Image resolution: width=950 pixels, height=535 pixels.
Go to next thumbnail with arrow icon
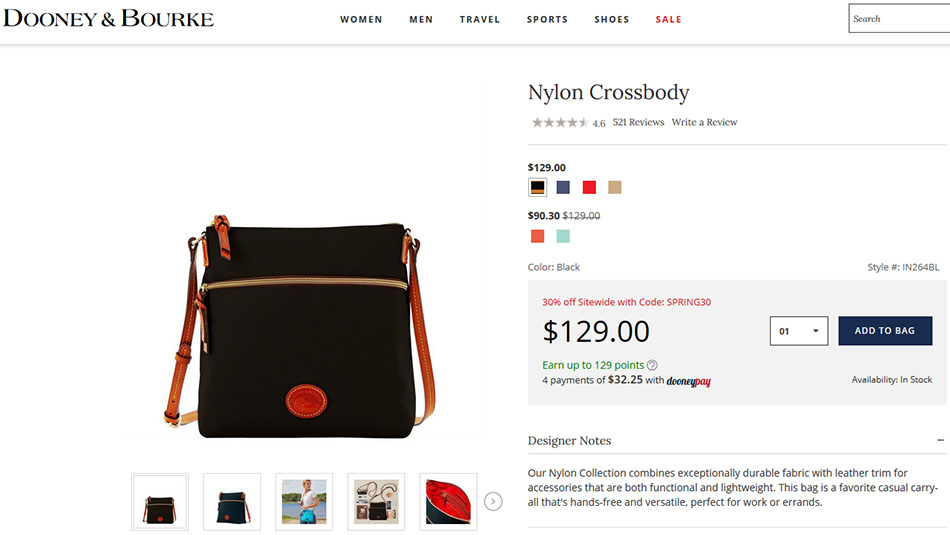pyautogui.click(x=493, y=502)
